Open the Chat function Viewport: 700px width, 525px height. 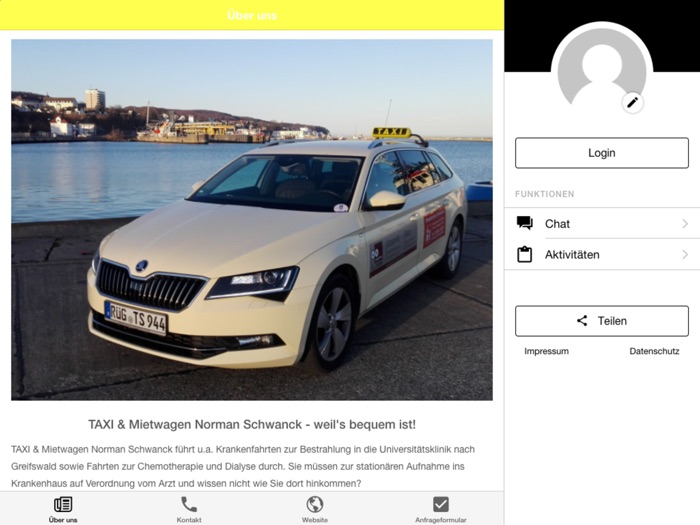click(602, 223)
